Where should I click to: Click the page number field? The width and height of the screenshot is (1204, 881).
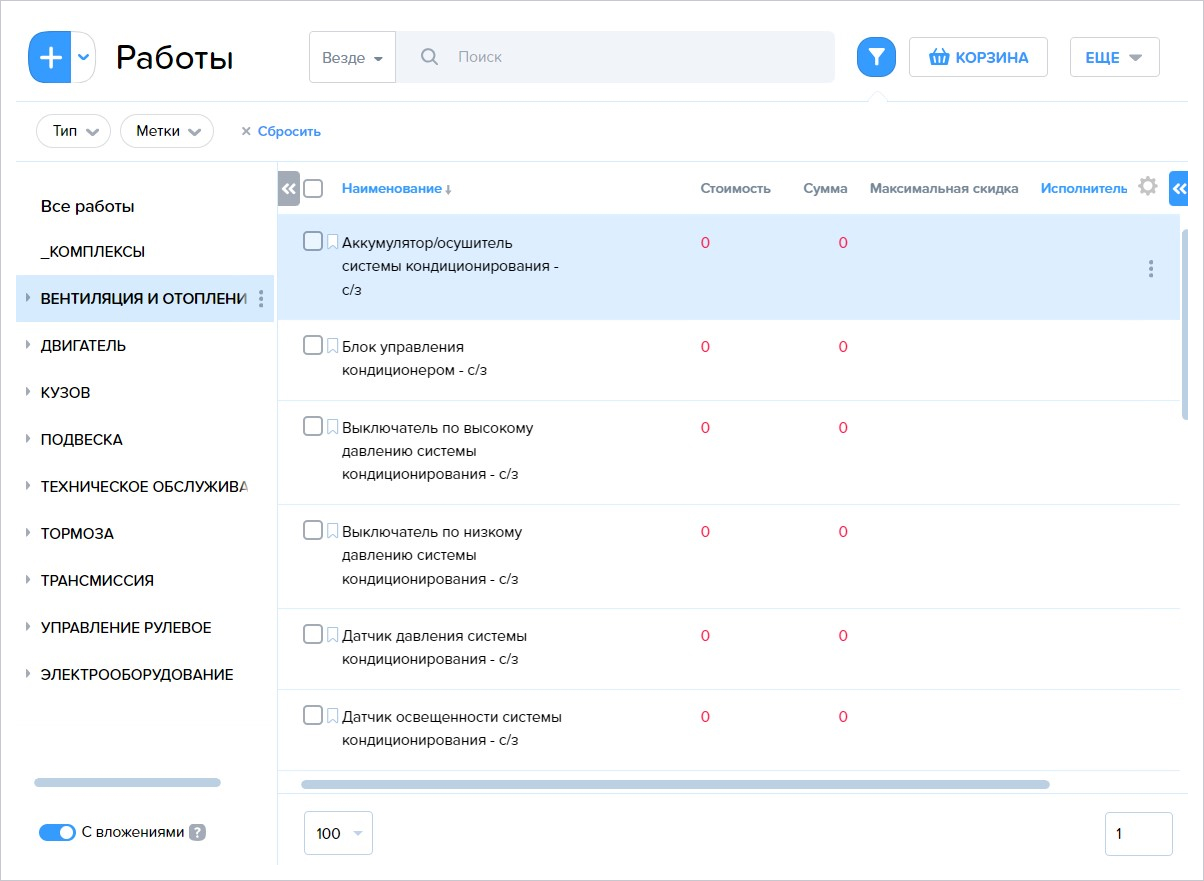click(x=1138, y=833)
